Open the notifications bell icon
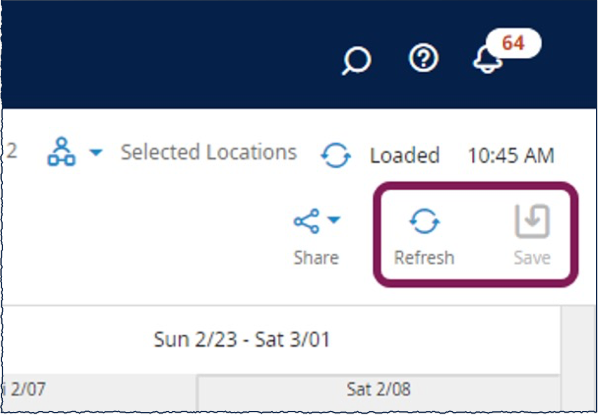This screenshot has width=598, height=415. [x=487, y=60]
